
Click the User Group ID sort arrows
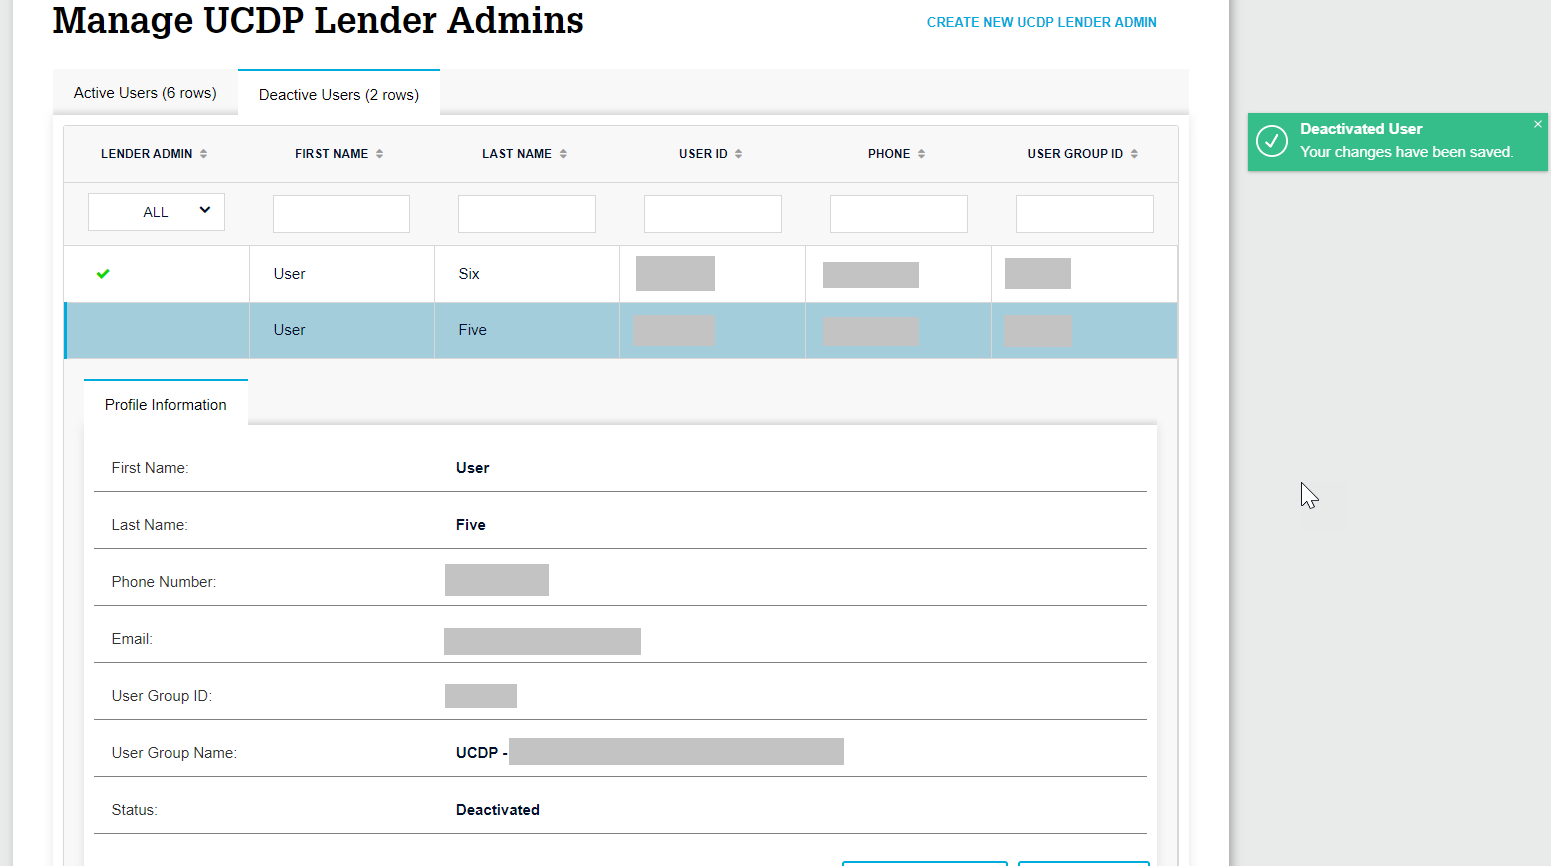click(1135, 153)
